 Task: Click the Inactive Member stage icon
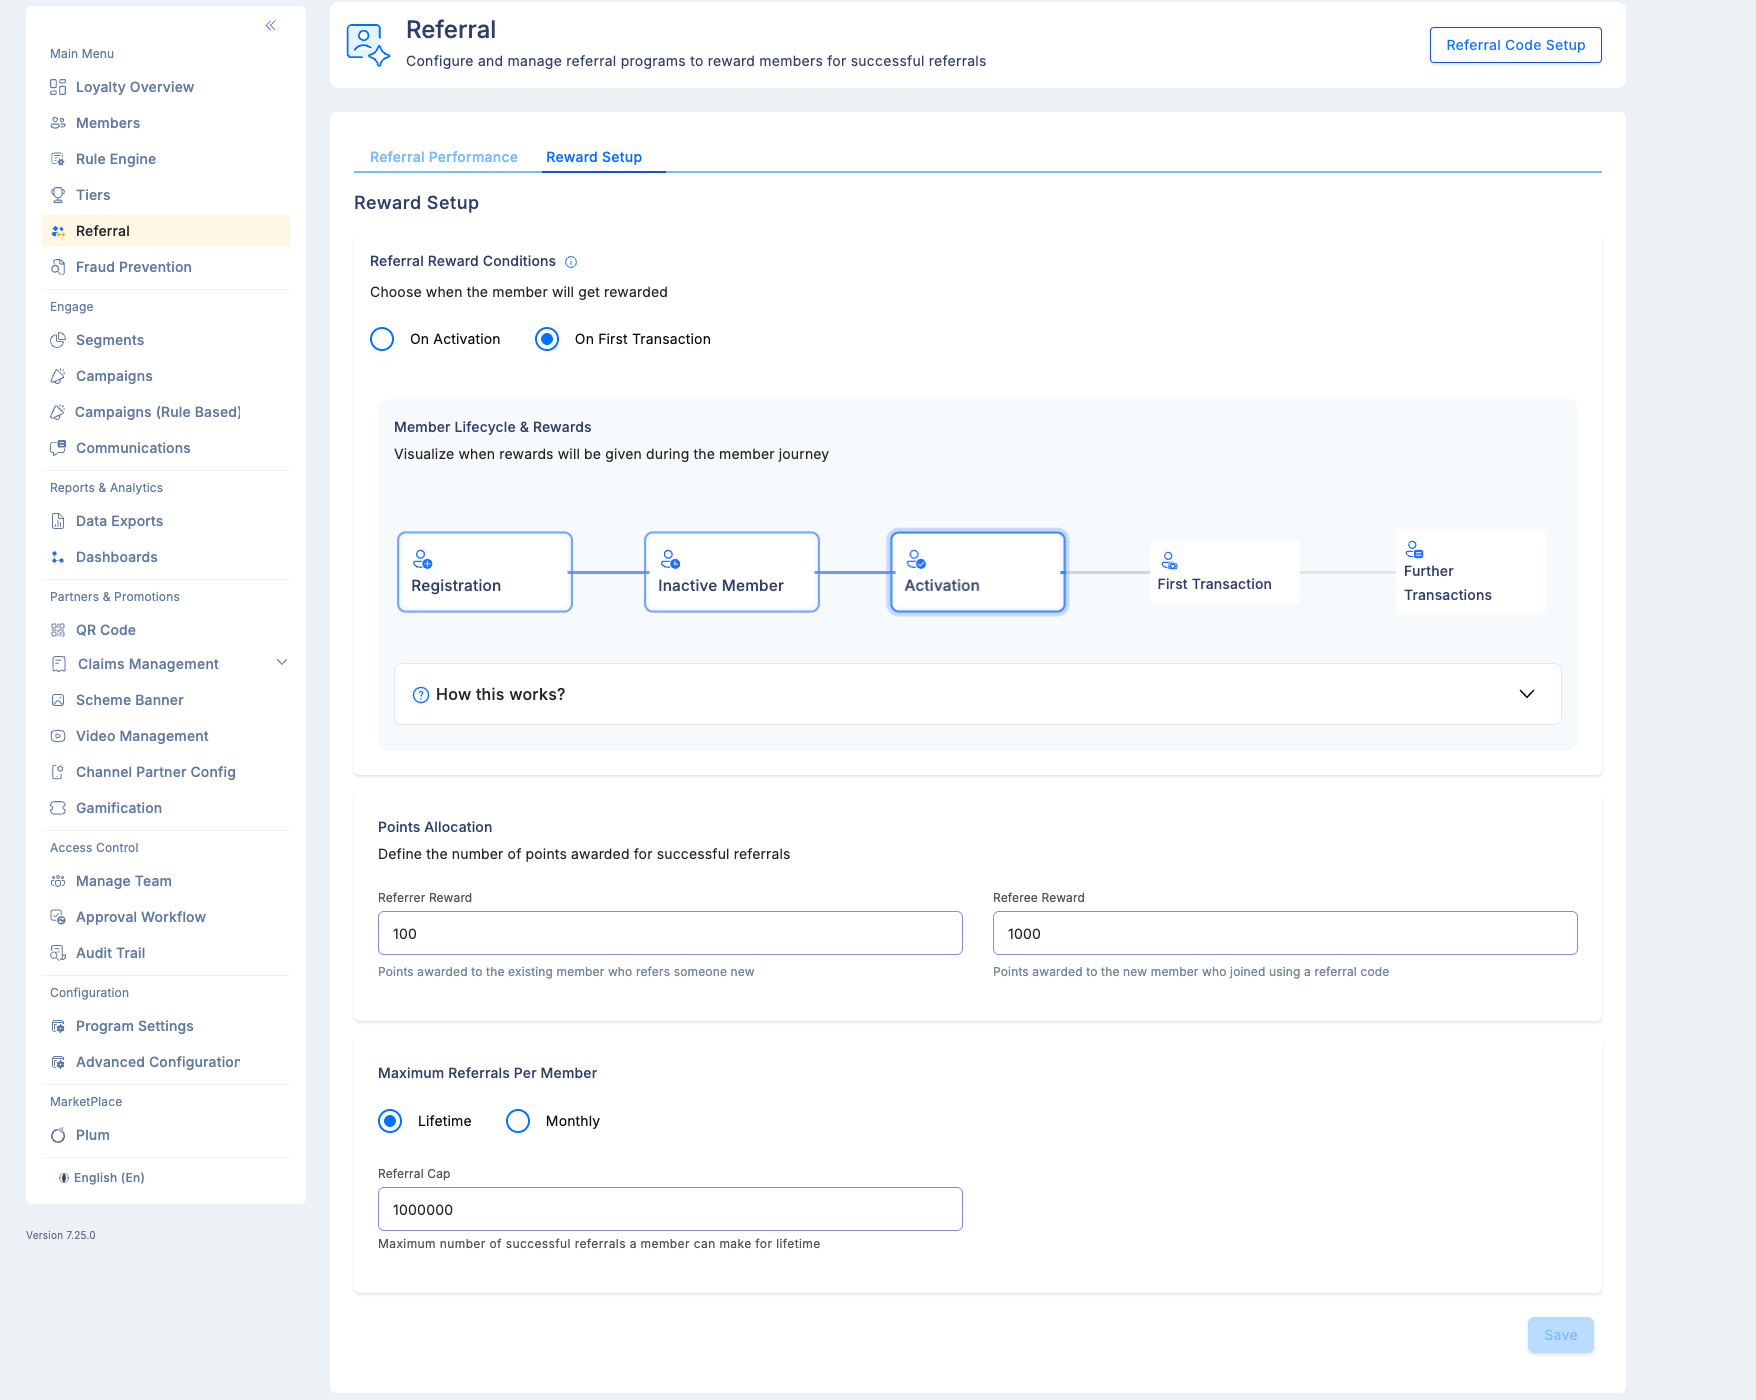coord(670,559)
